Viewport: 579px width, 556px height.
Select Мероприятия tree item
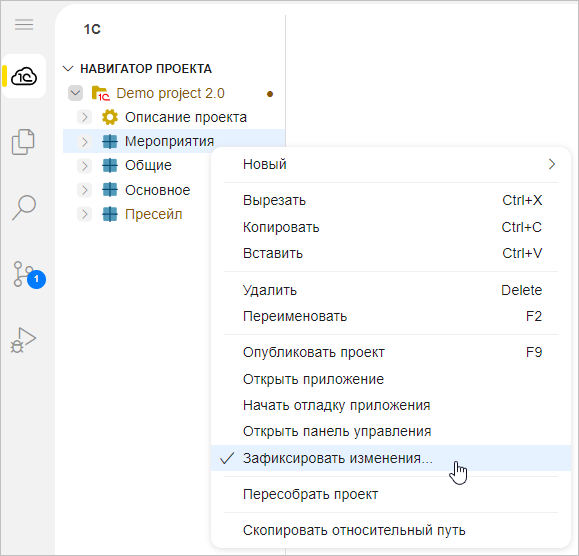pos(174,141)
